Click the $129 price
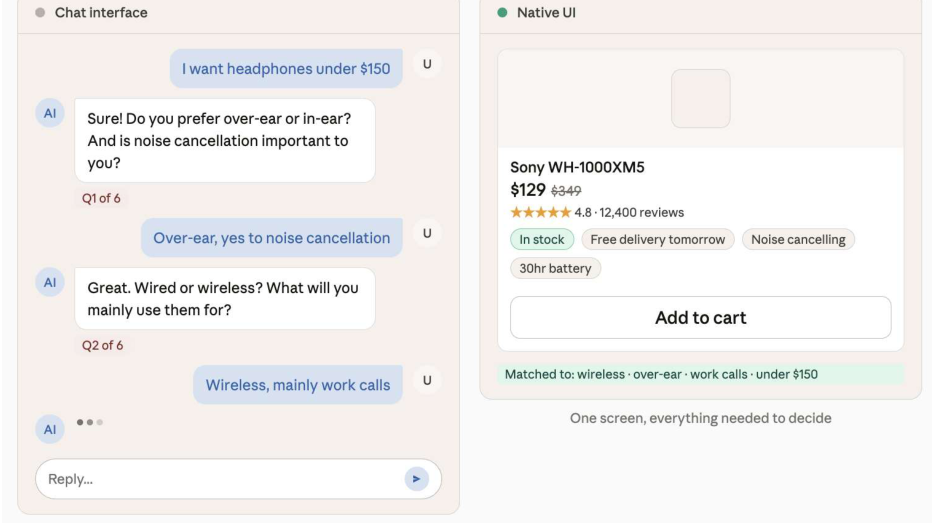The width and height of the screenshot is (932, 523). click(x=528, y=190)
